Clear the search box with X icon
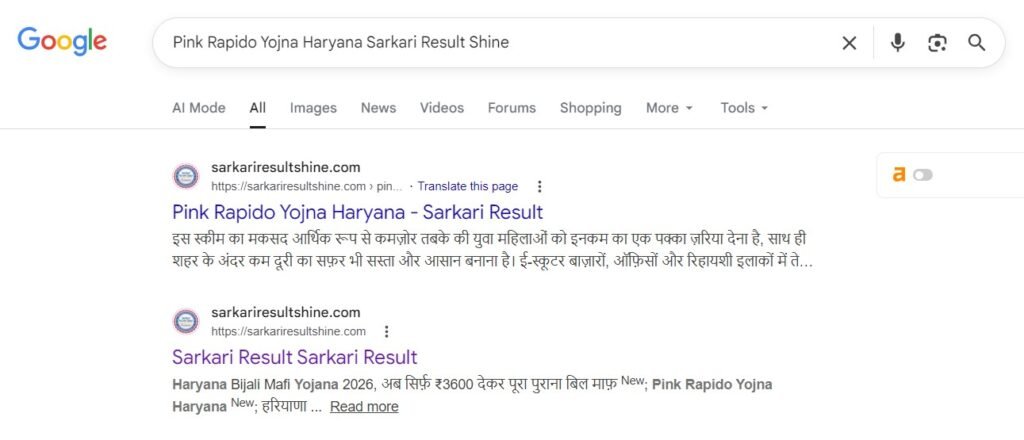This screenshot has height=440, width=1024. (x=849, y=43)
